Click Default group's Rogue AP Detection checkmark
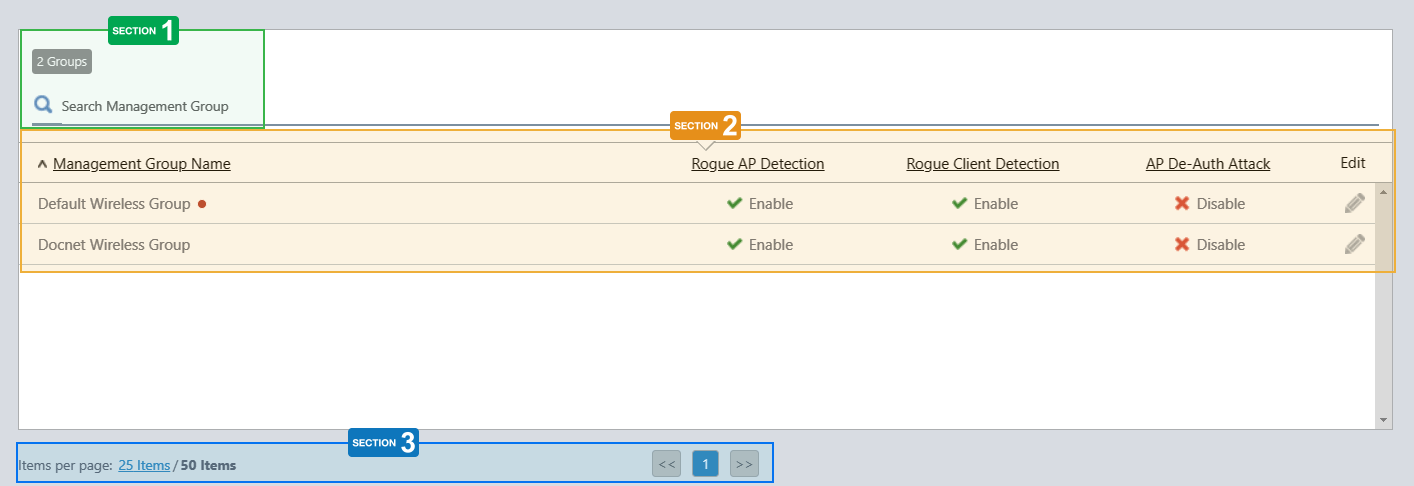The image size is (1414, 486). point(734,204)
